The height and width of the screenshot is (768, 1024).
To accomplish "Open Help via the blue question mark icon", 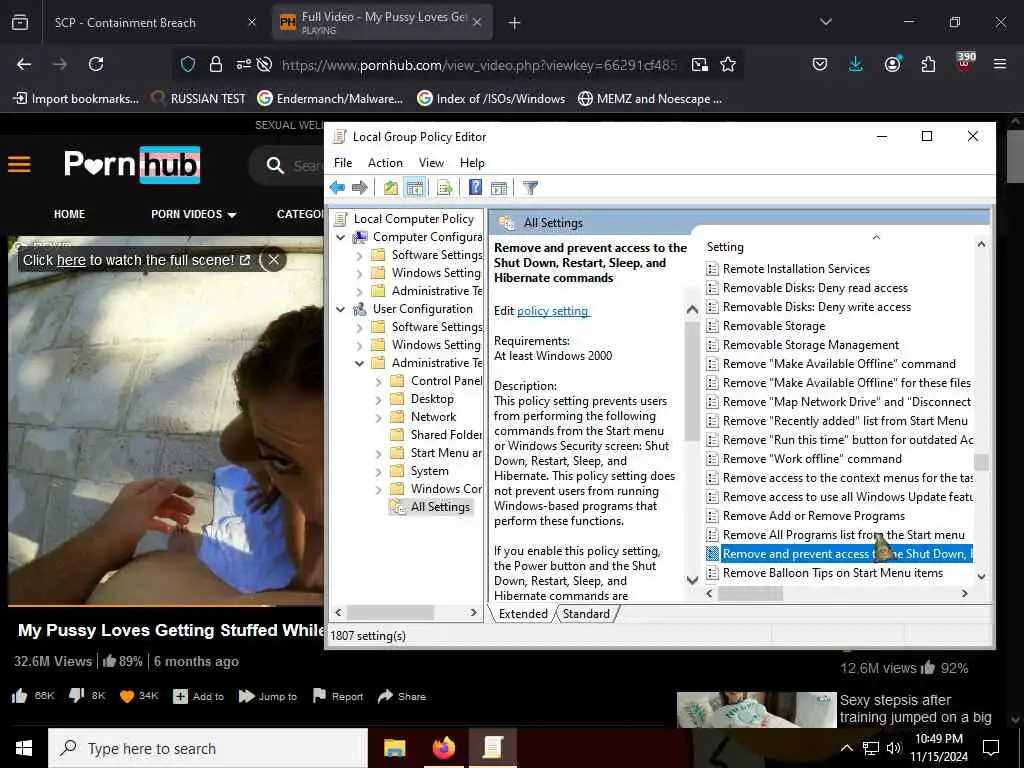I will [475, 188].
